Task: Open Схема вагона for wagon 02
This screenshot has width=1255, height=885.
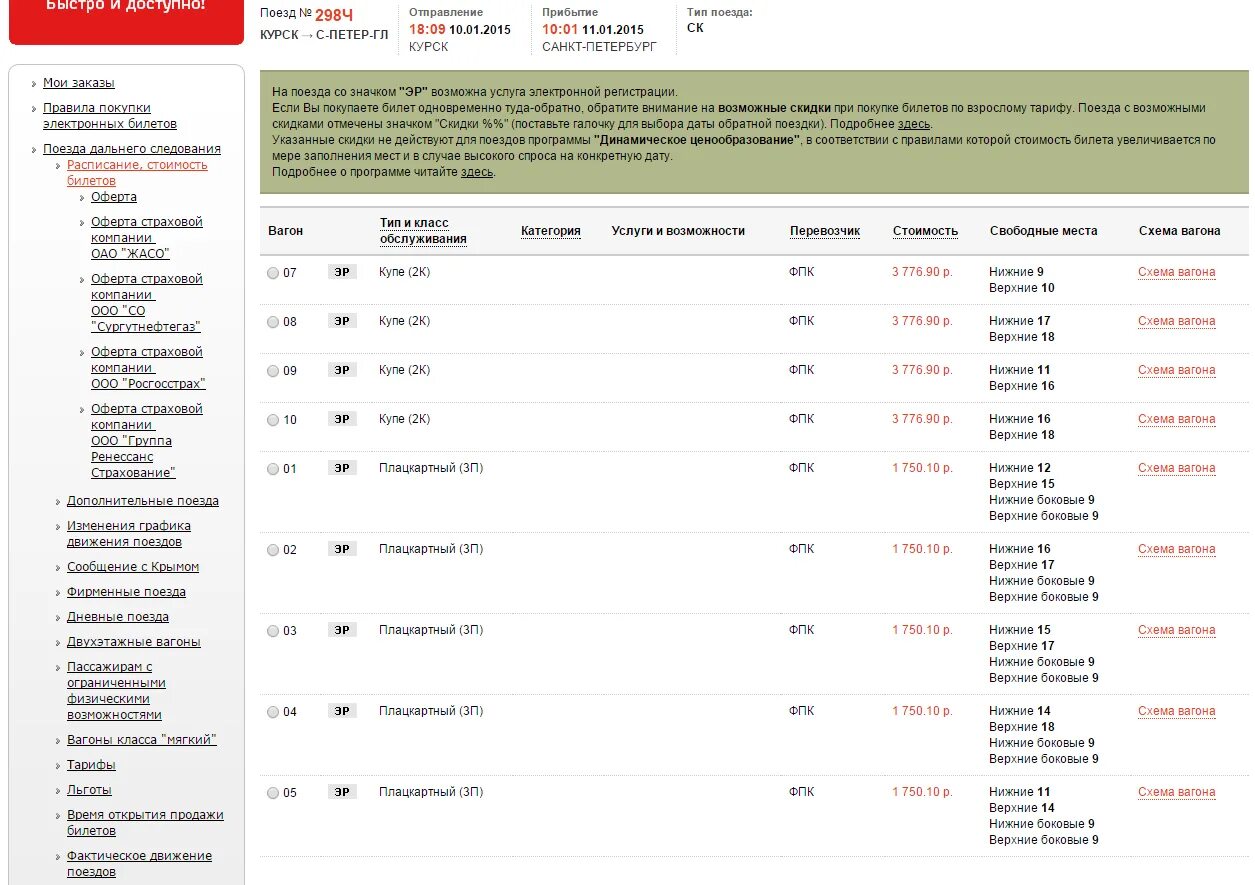Action: pos(1177,549)
